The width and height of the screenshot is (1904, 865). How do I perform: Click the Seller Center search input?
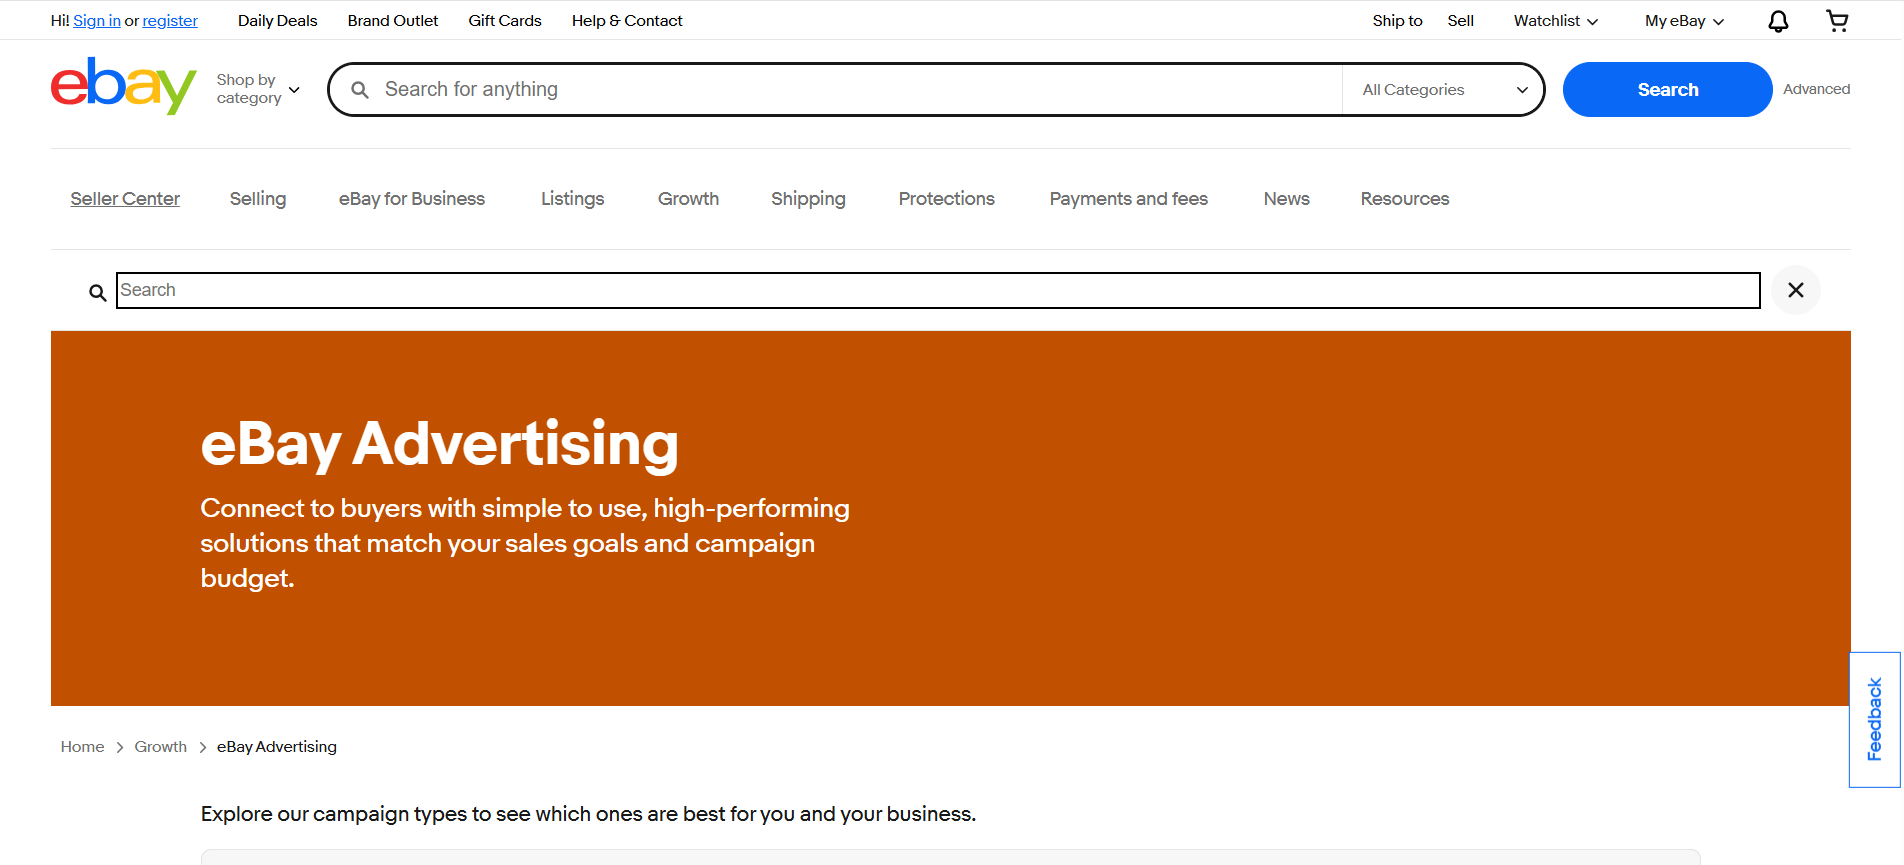938,290
